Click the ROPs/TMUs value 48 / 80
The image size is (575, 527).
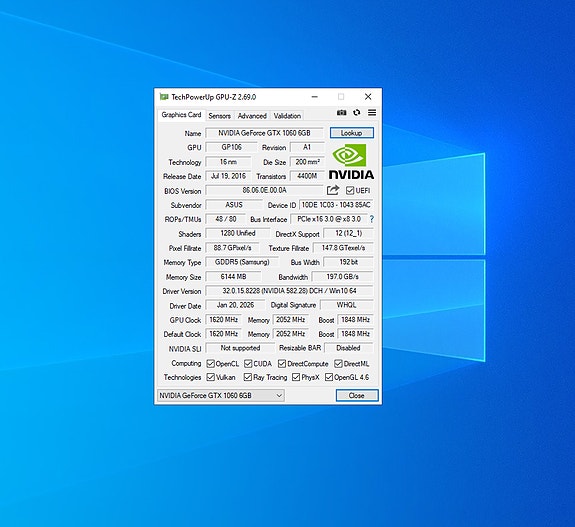(x=226, y=219)
